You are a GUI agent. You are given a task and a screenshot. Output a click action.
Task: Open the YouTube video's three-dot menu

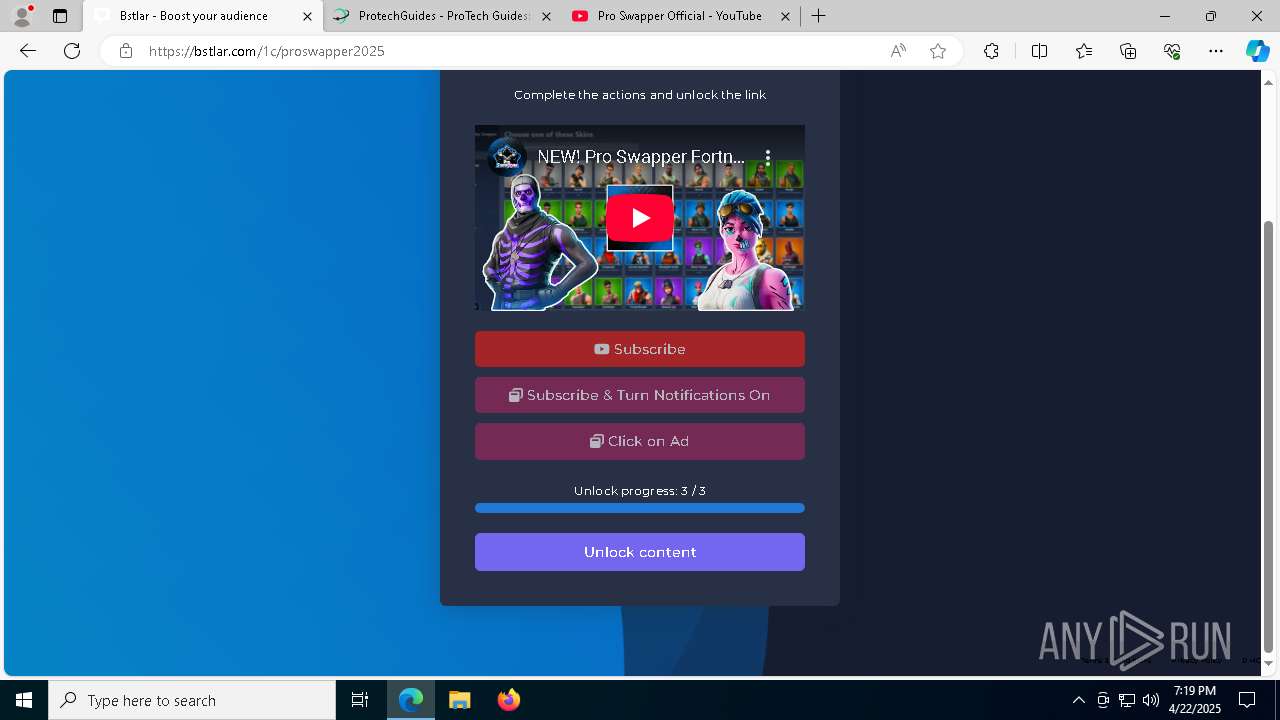click(x=768, y=157)
